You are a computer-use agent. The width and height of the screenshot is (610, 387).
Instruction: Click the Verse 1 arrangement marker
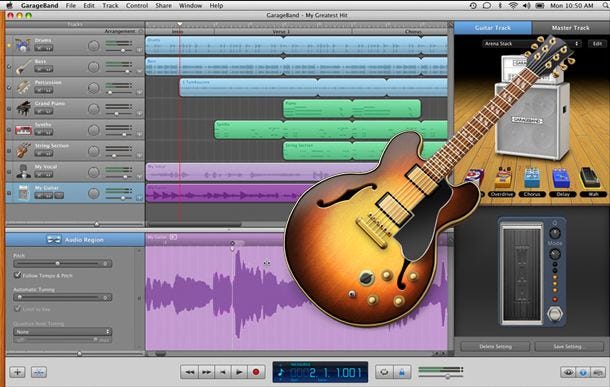coord(281,32)
